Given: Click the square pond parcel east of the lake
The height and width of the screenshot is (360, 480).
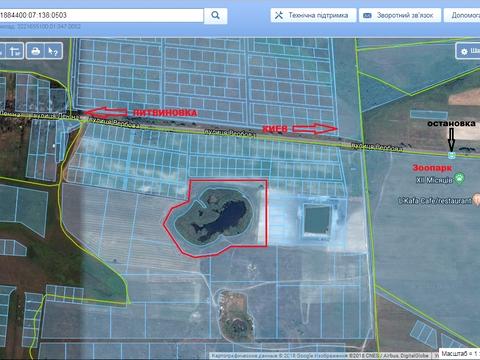Looking at the screenshot, I should coord(317,220).
